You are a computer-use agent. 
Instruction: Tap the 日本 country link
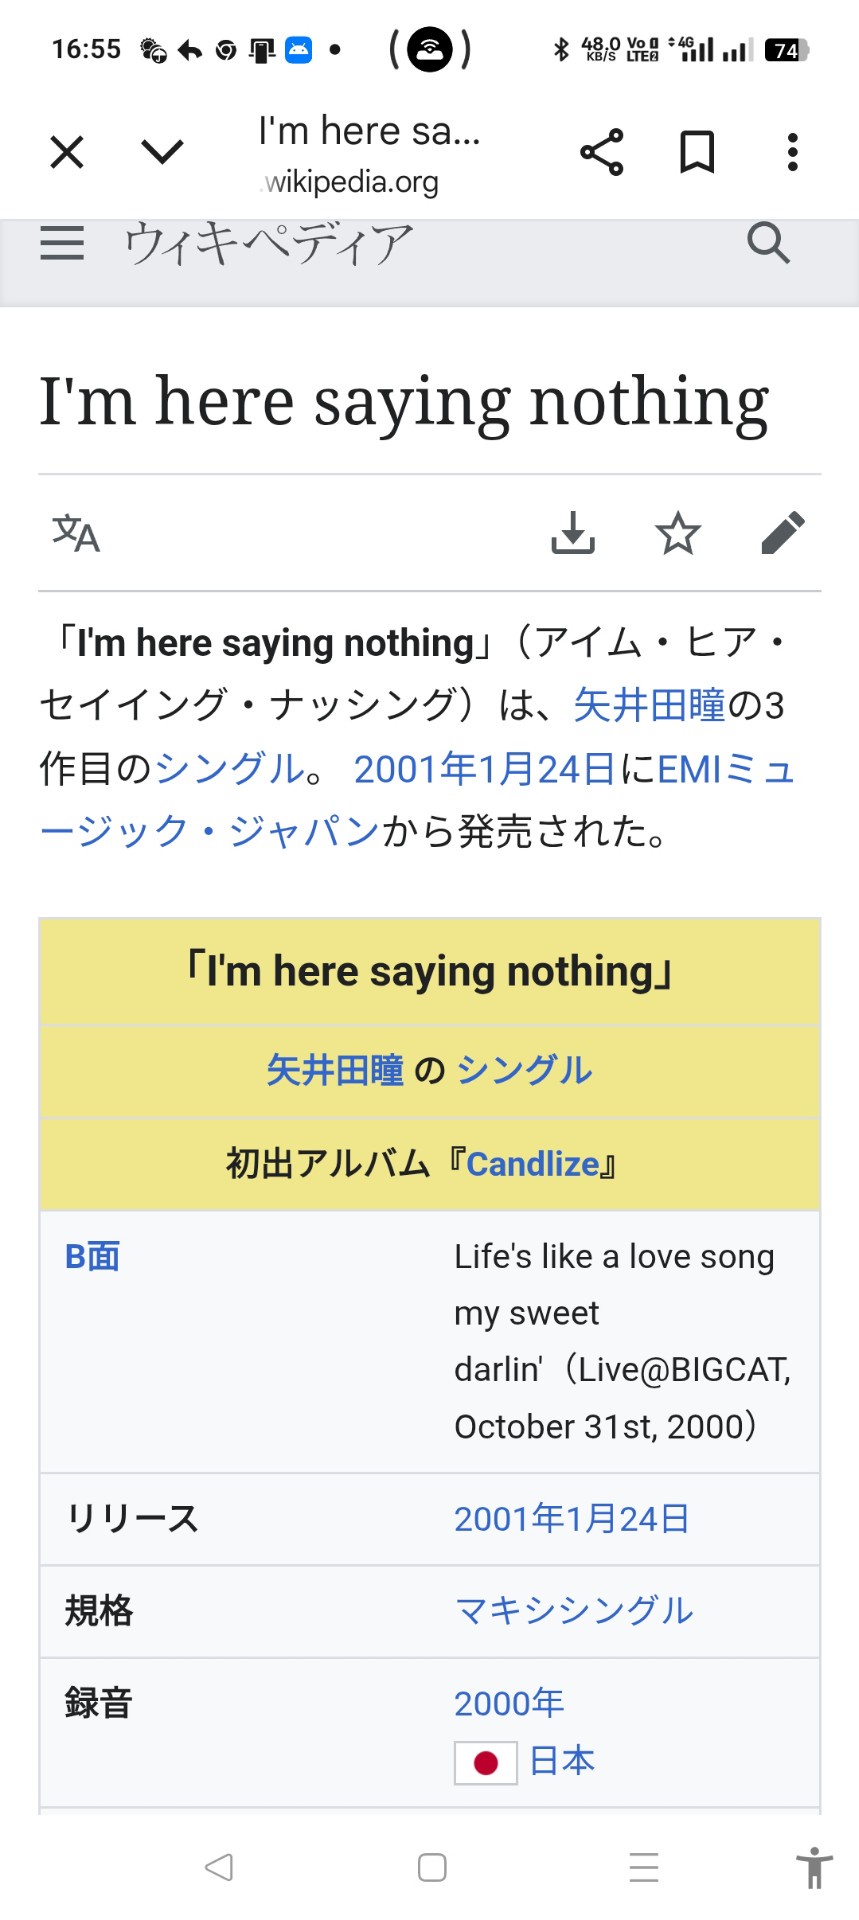click(562, 1760)
